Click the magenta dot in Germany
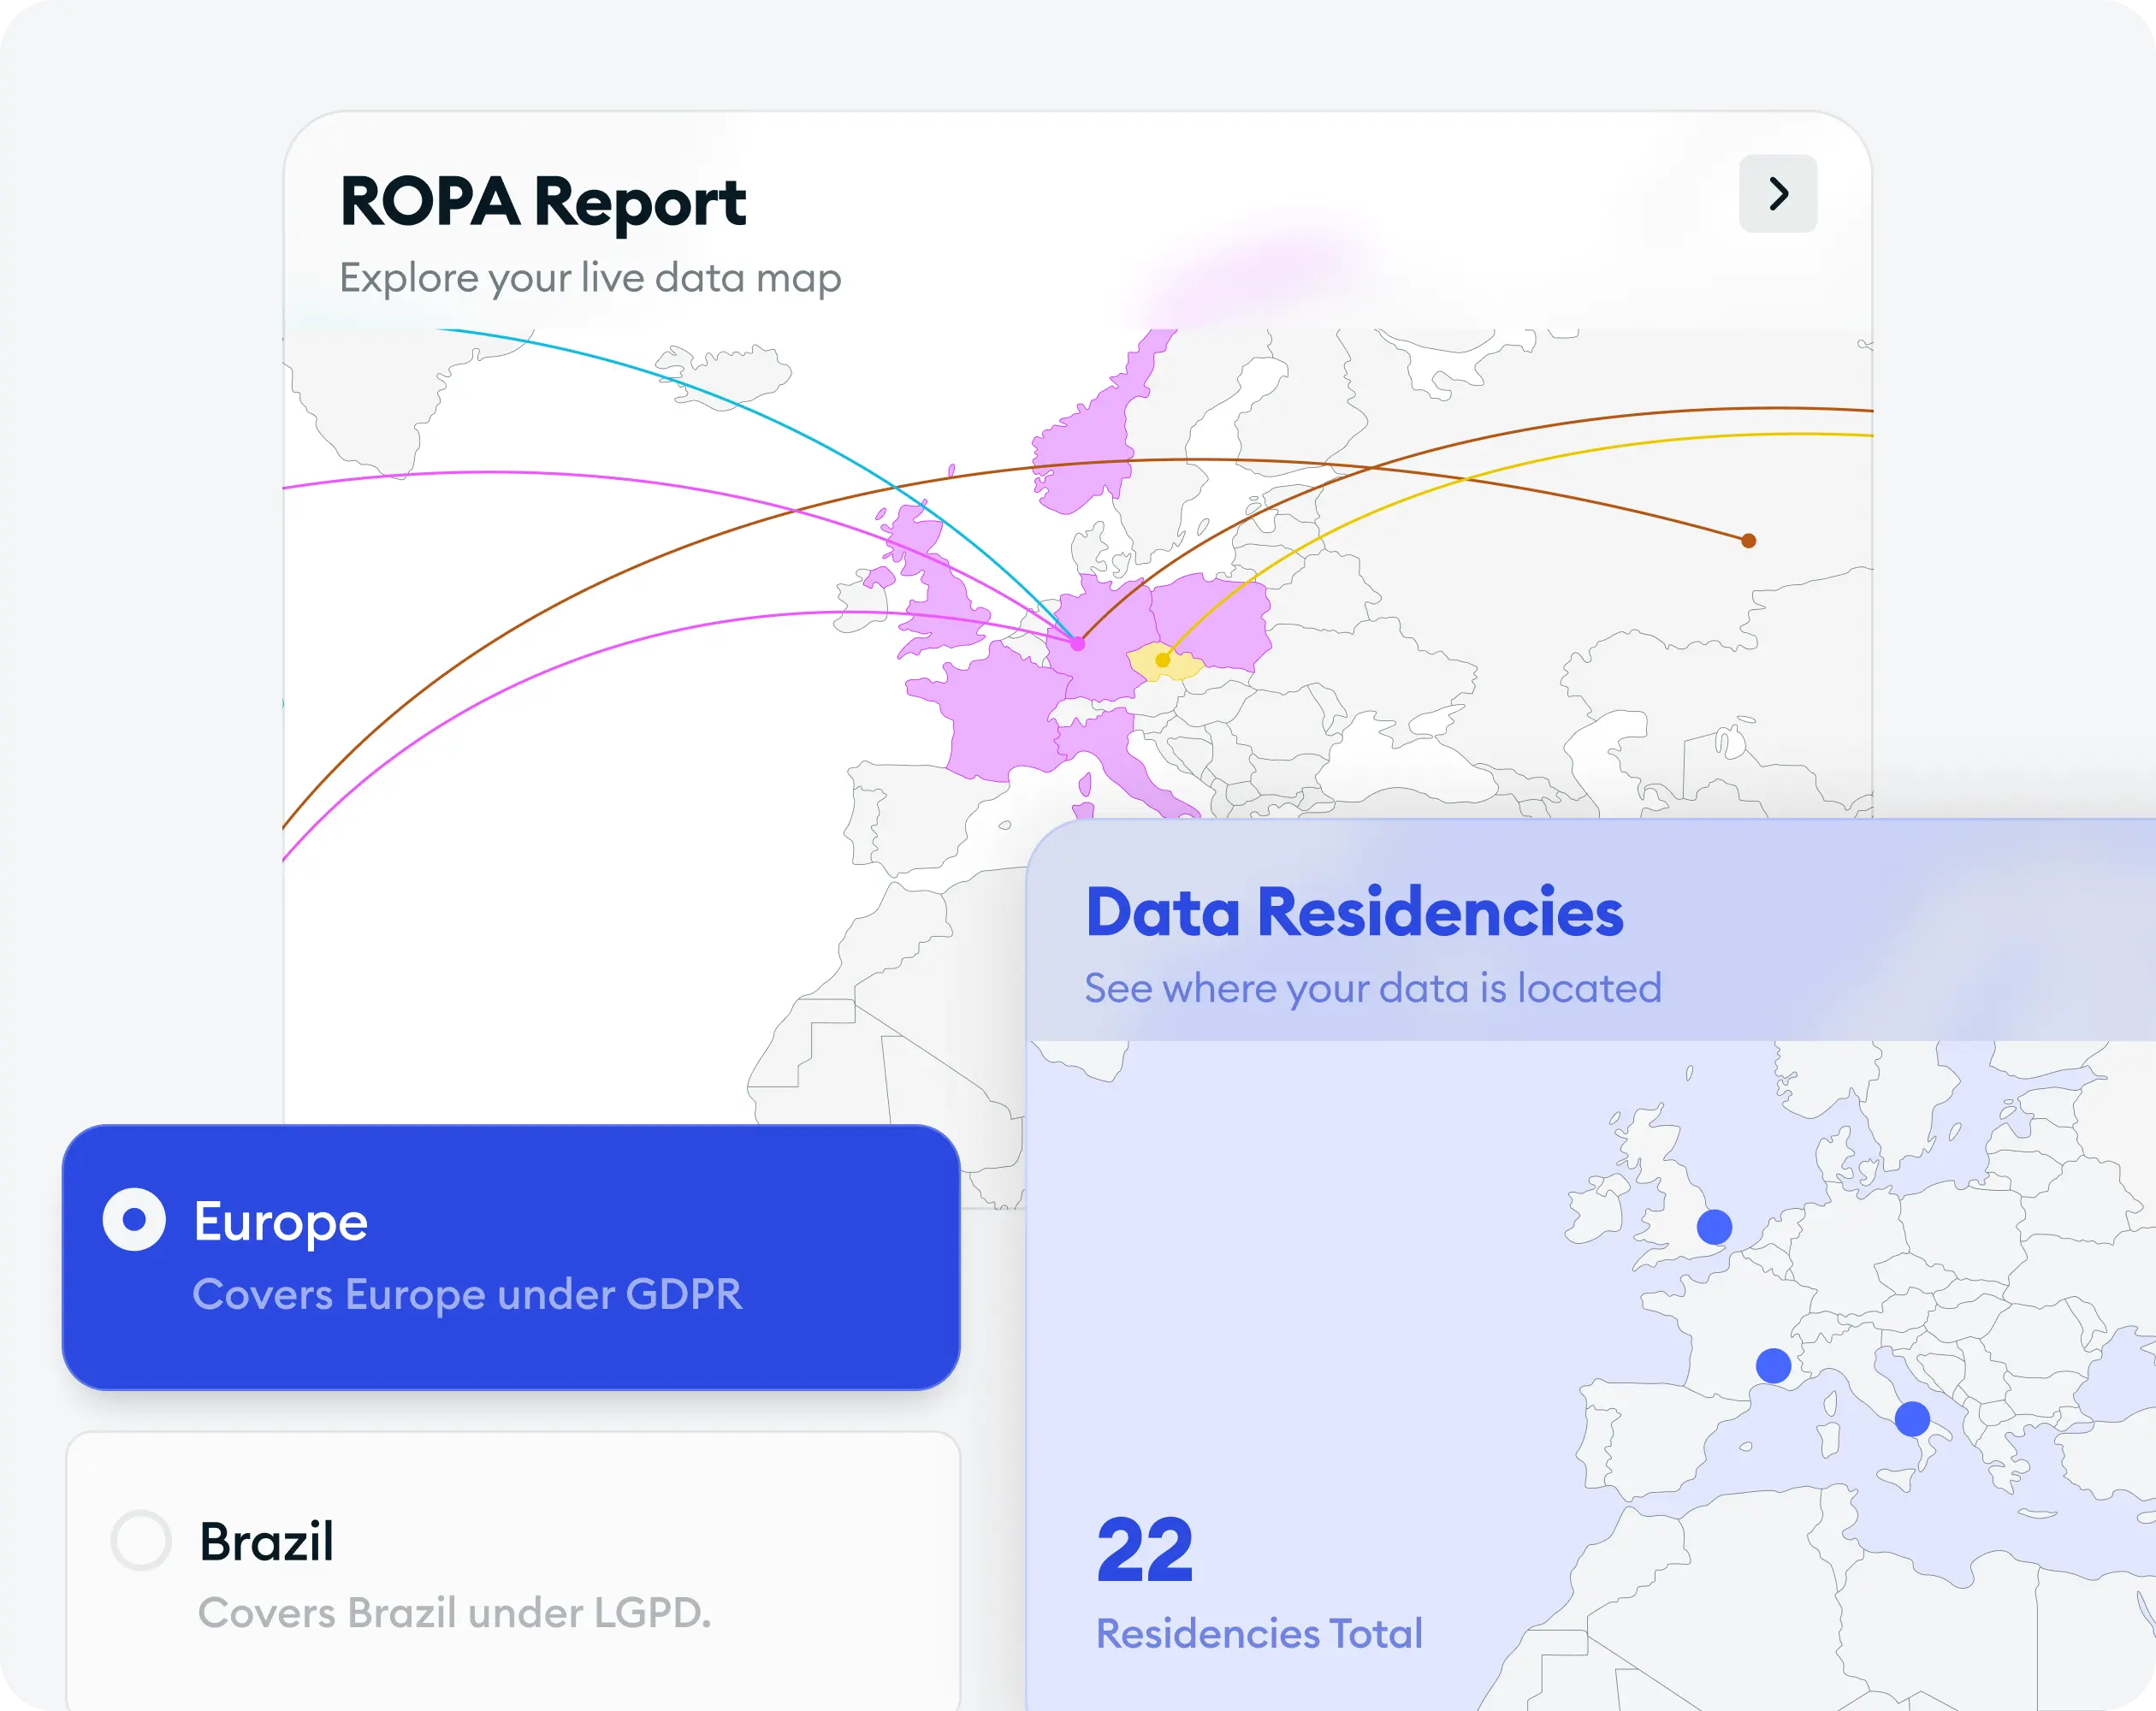 [x=1077, y=644]
